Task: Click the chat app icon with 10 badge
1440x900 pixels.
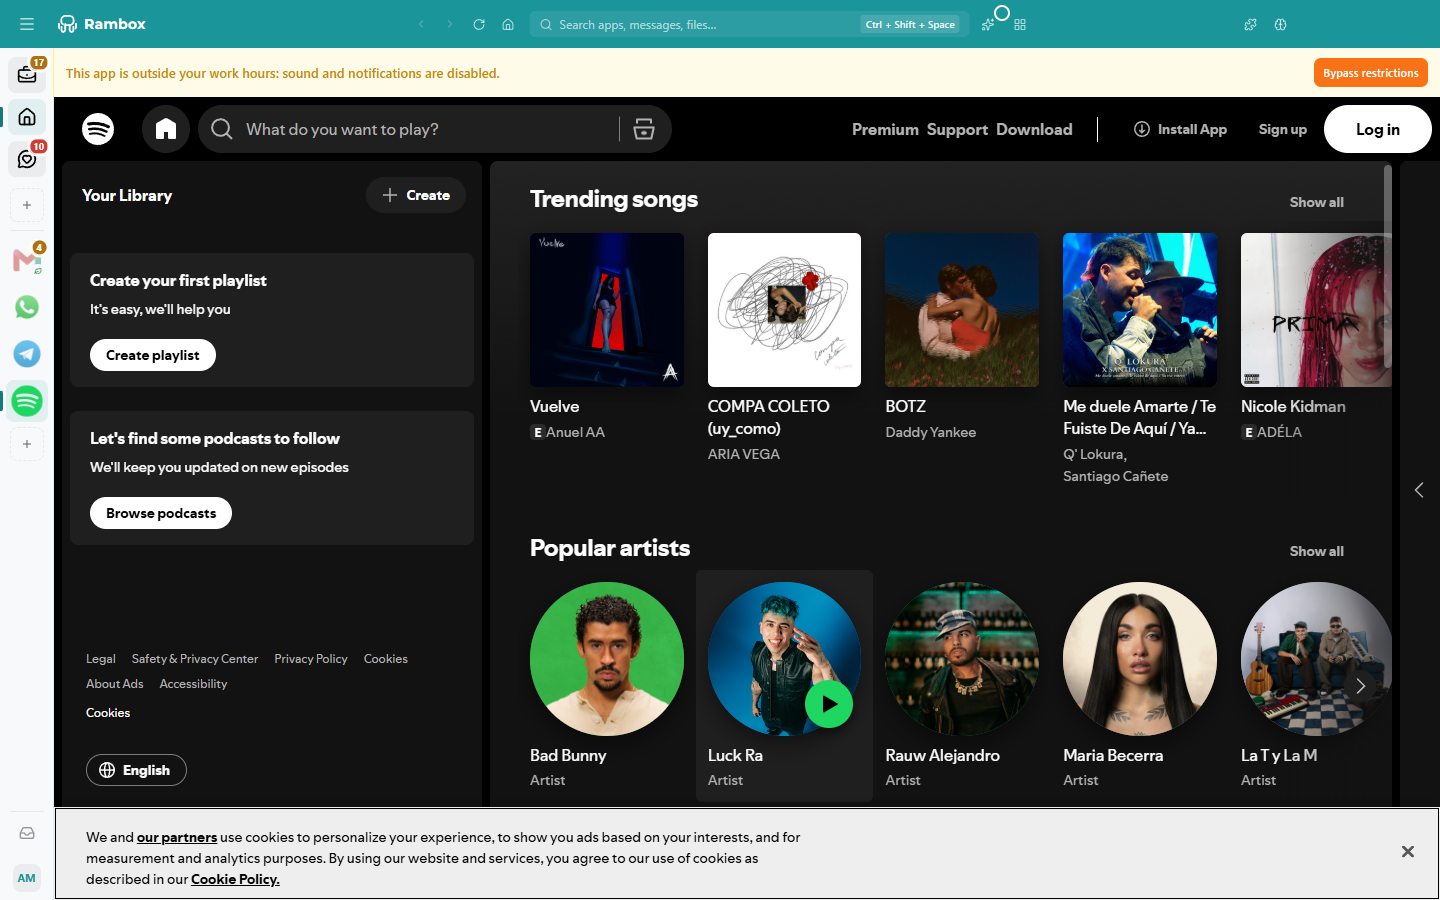Action: [27, 159]
